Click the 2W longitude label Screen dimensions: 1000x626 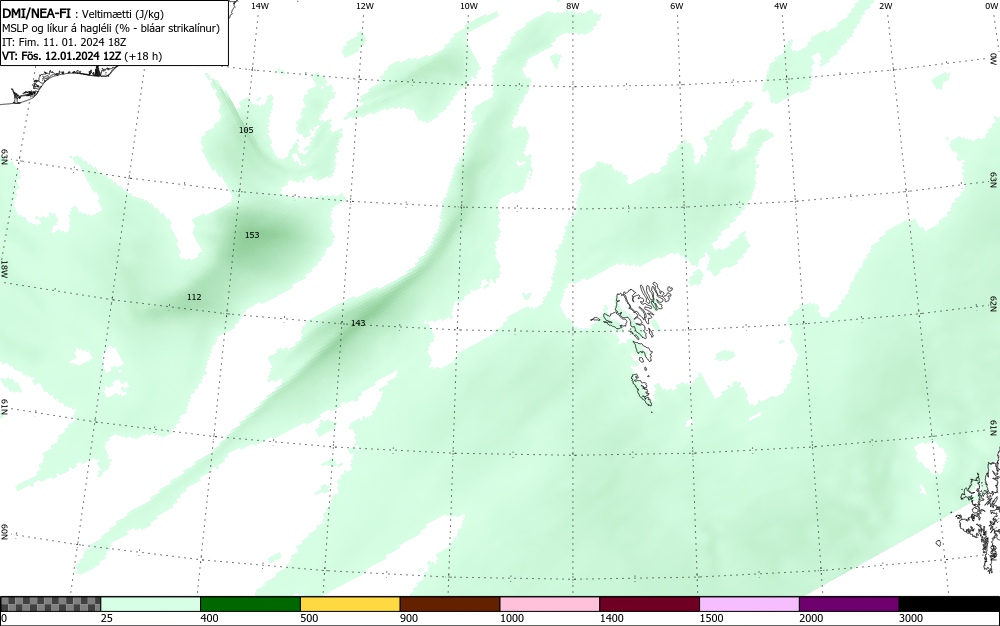[885, 6]
